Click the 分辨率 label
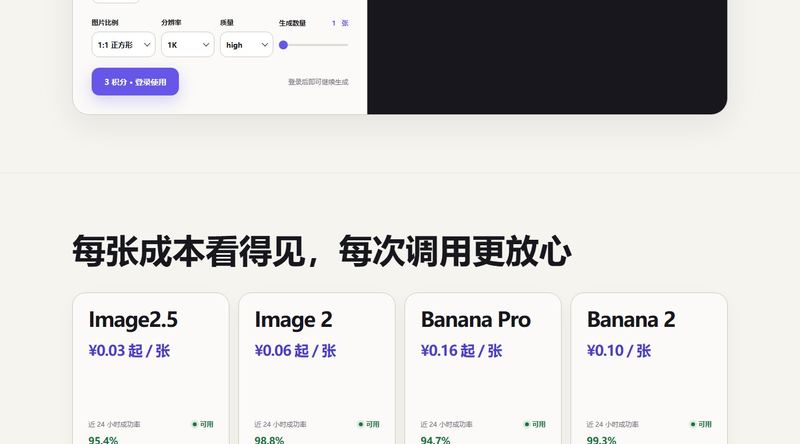800x444 pixels. click(171, 22)
